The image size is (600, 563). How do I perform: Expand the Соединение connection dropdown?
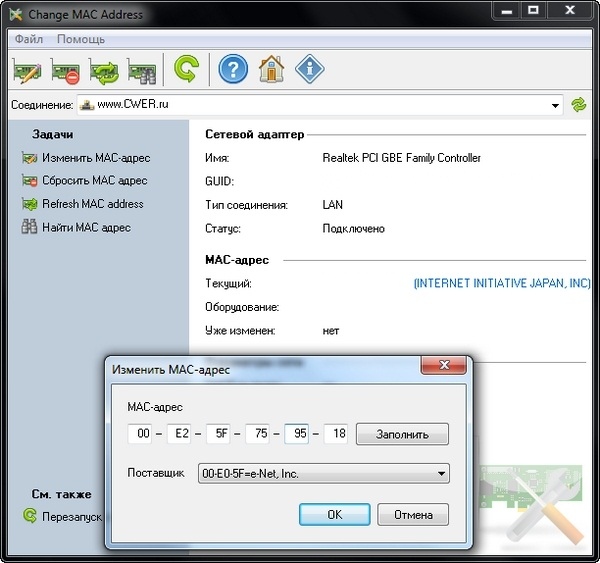coord(555,105)
